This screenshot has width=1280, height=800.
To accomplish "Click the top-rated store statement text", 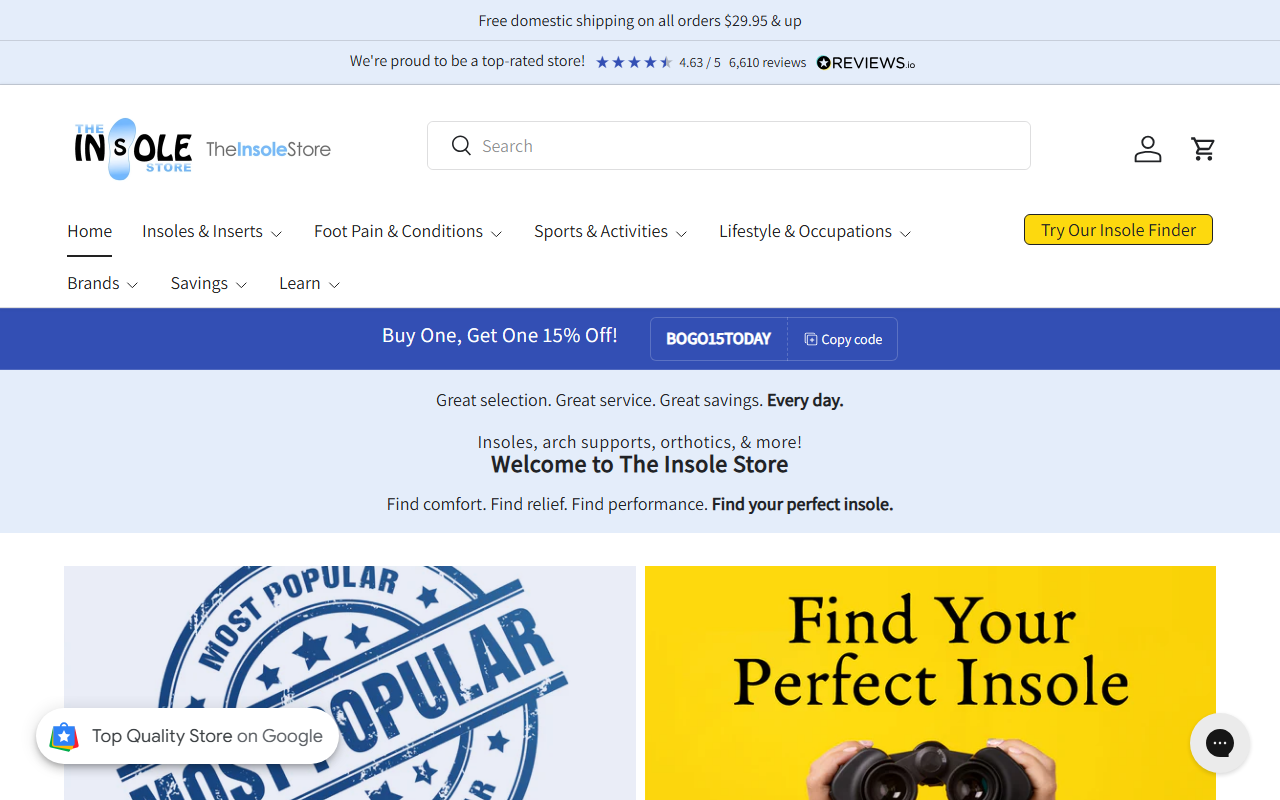I will pyautogui.click(x=467, y=61).
